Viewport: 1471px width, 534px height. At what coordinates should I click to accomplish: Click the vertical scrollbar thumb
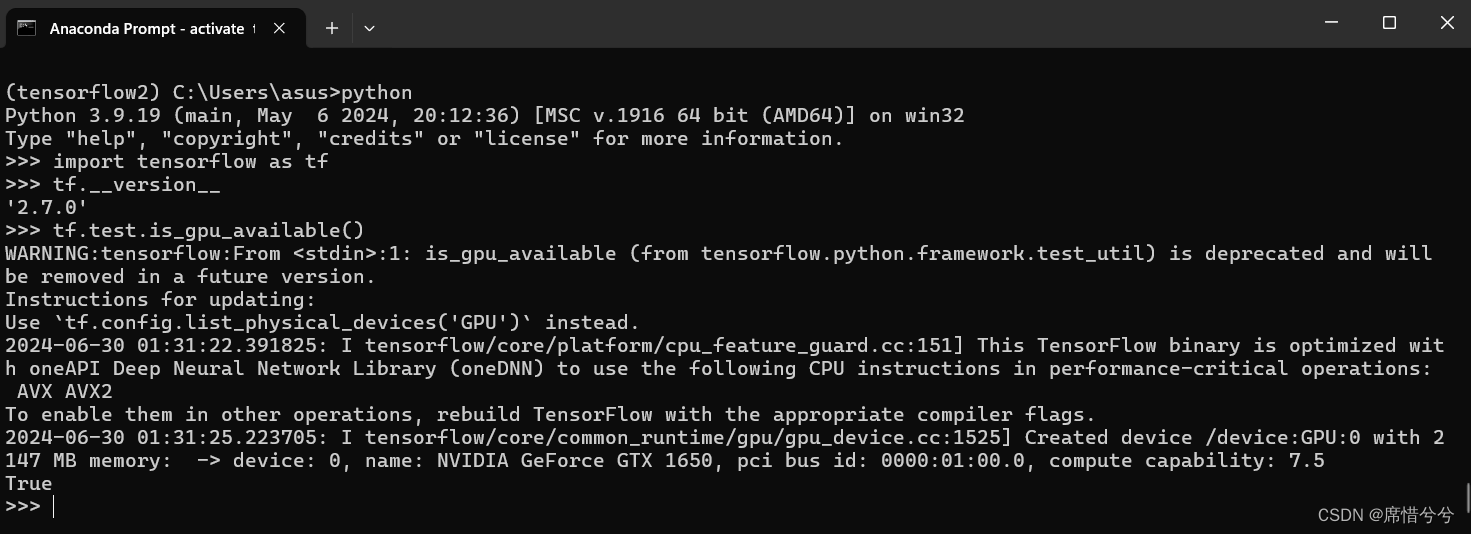tap(1467, 497)
